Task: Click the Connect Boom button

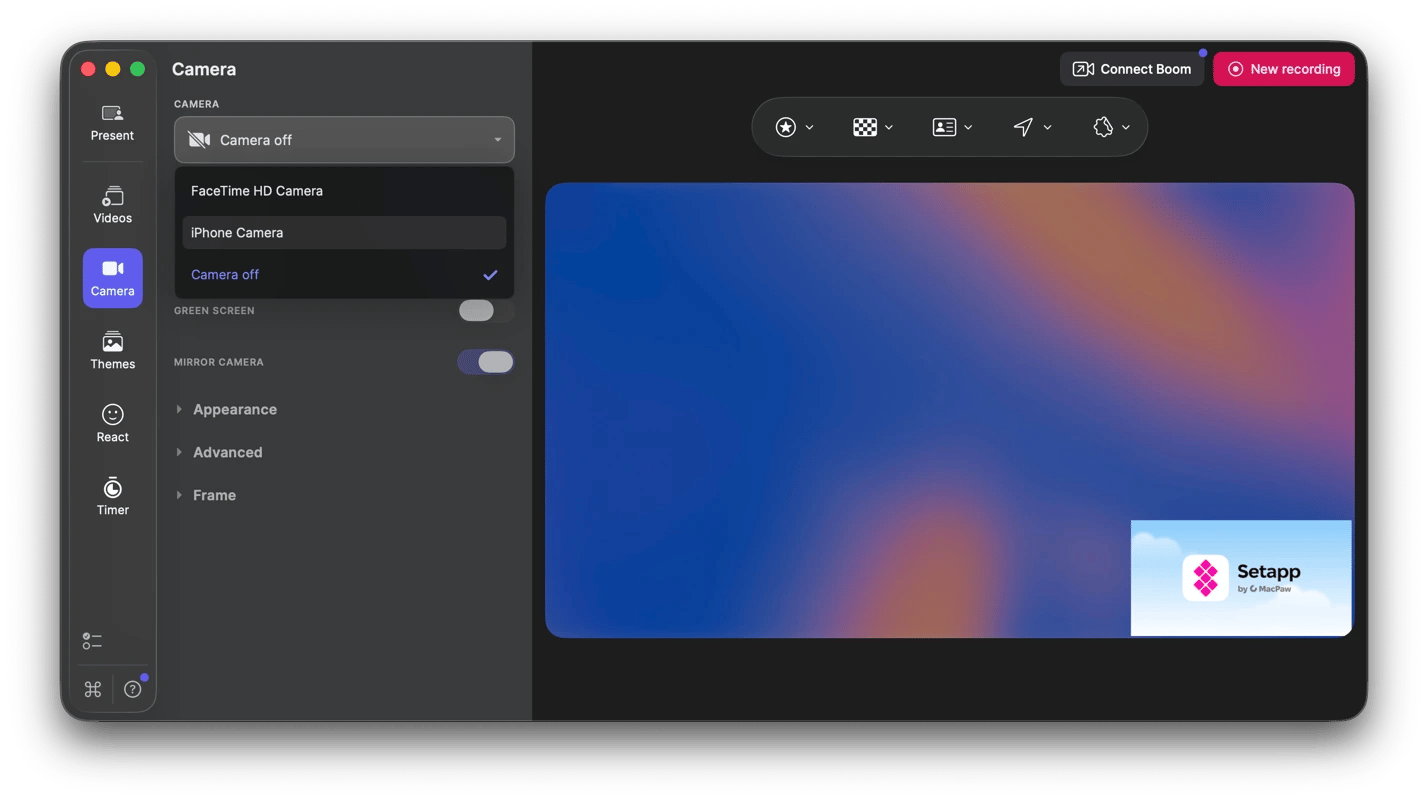Action: pyautogui.click(x=1132, y=69)
